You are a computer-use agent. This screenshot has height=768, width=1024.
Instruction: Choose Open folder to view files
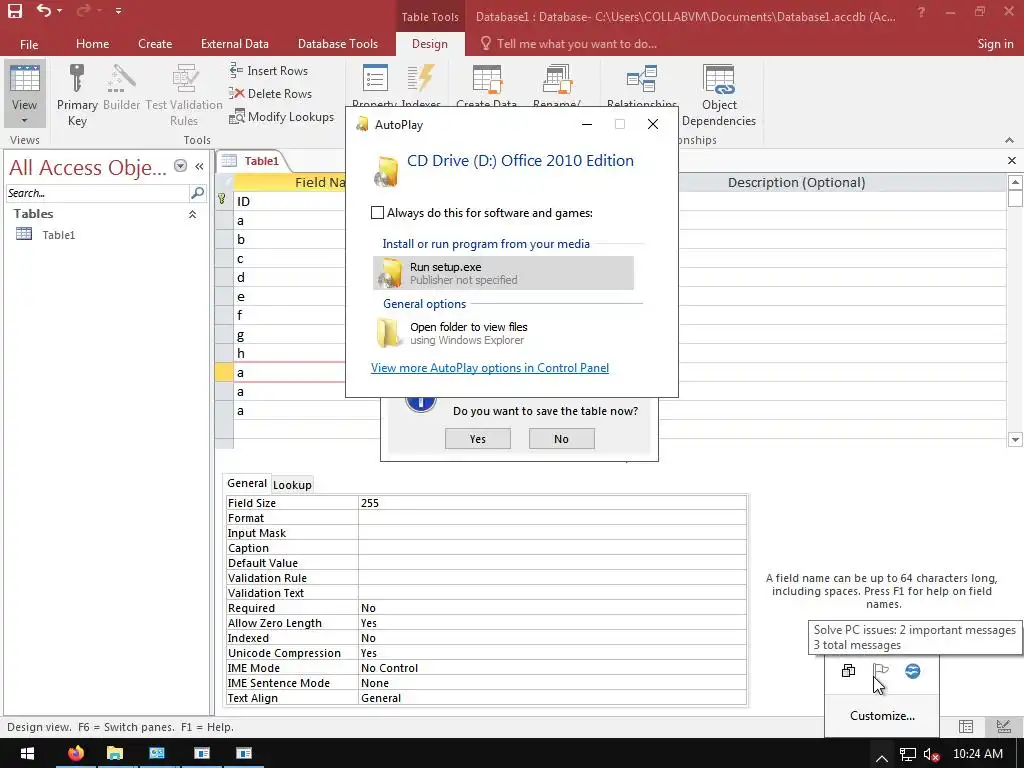coord(503,333)
